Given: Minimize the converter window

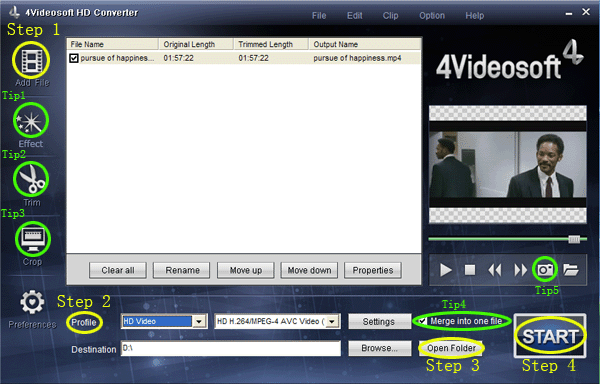Looking at the screenshot, I should (569, 13).
